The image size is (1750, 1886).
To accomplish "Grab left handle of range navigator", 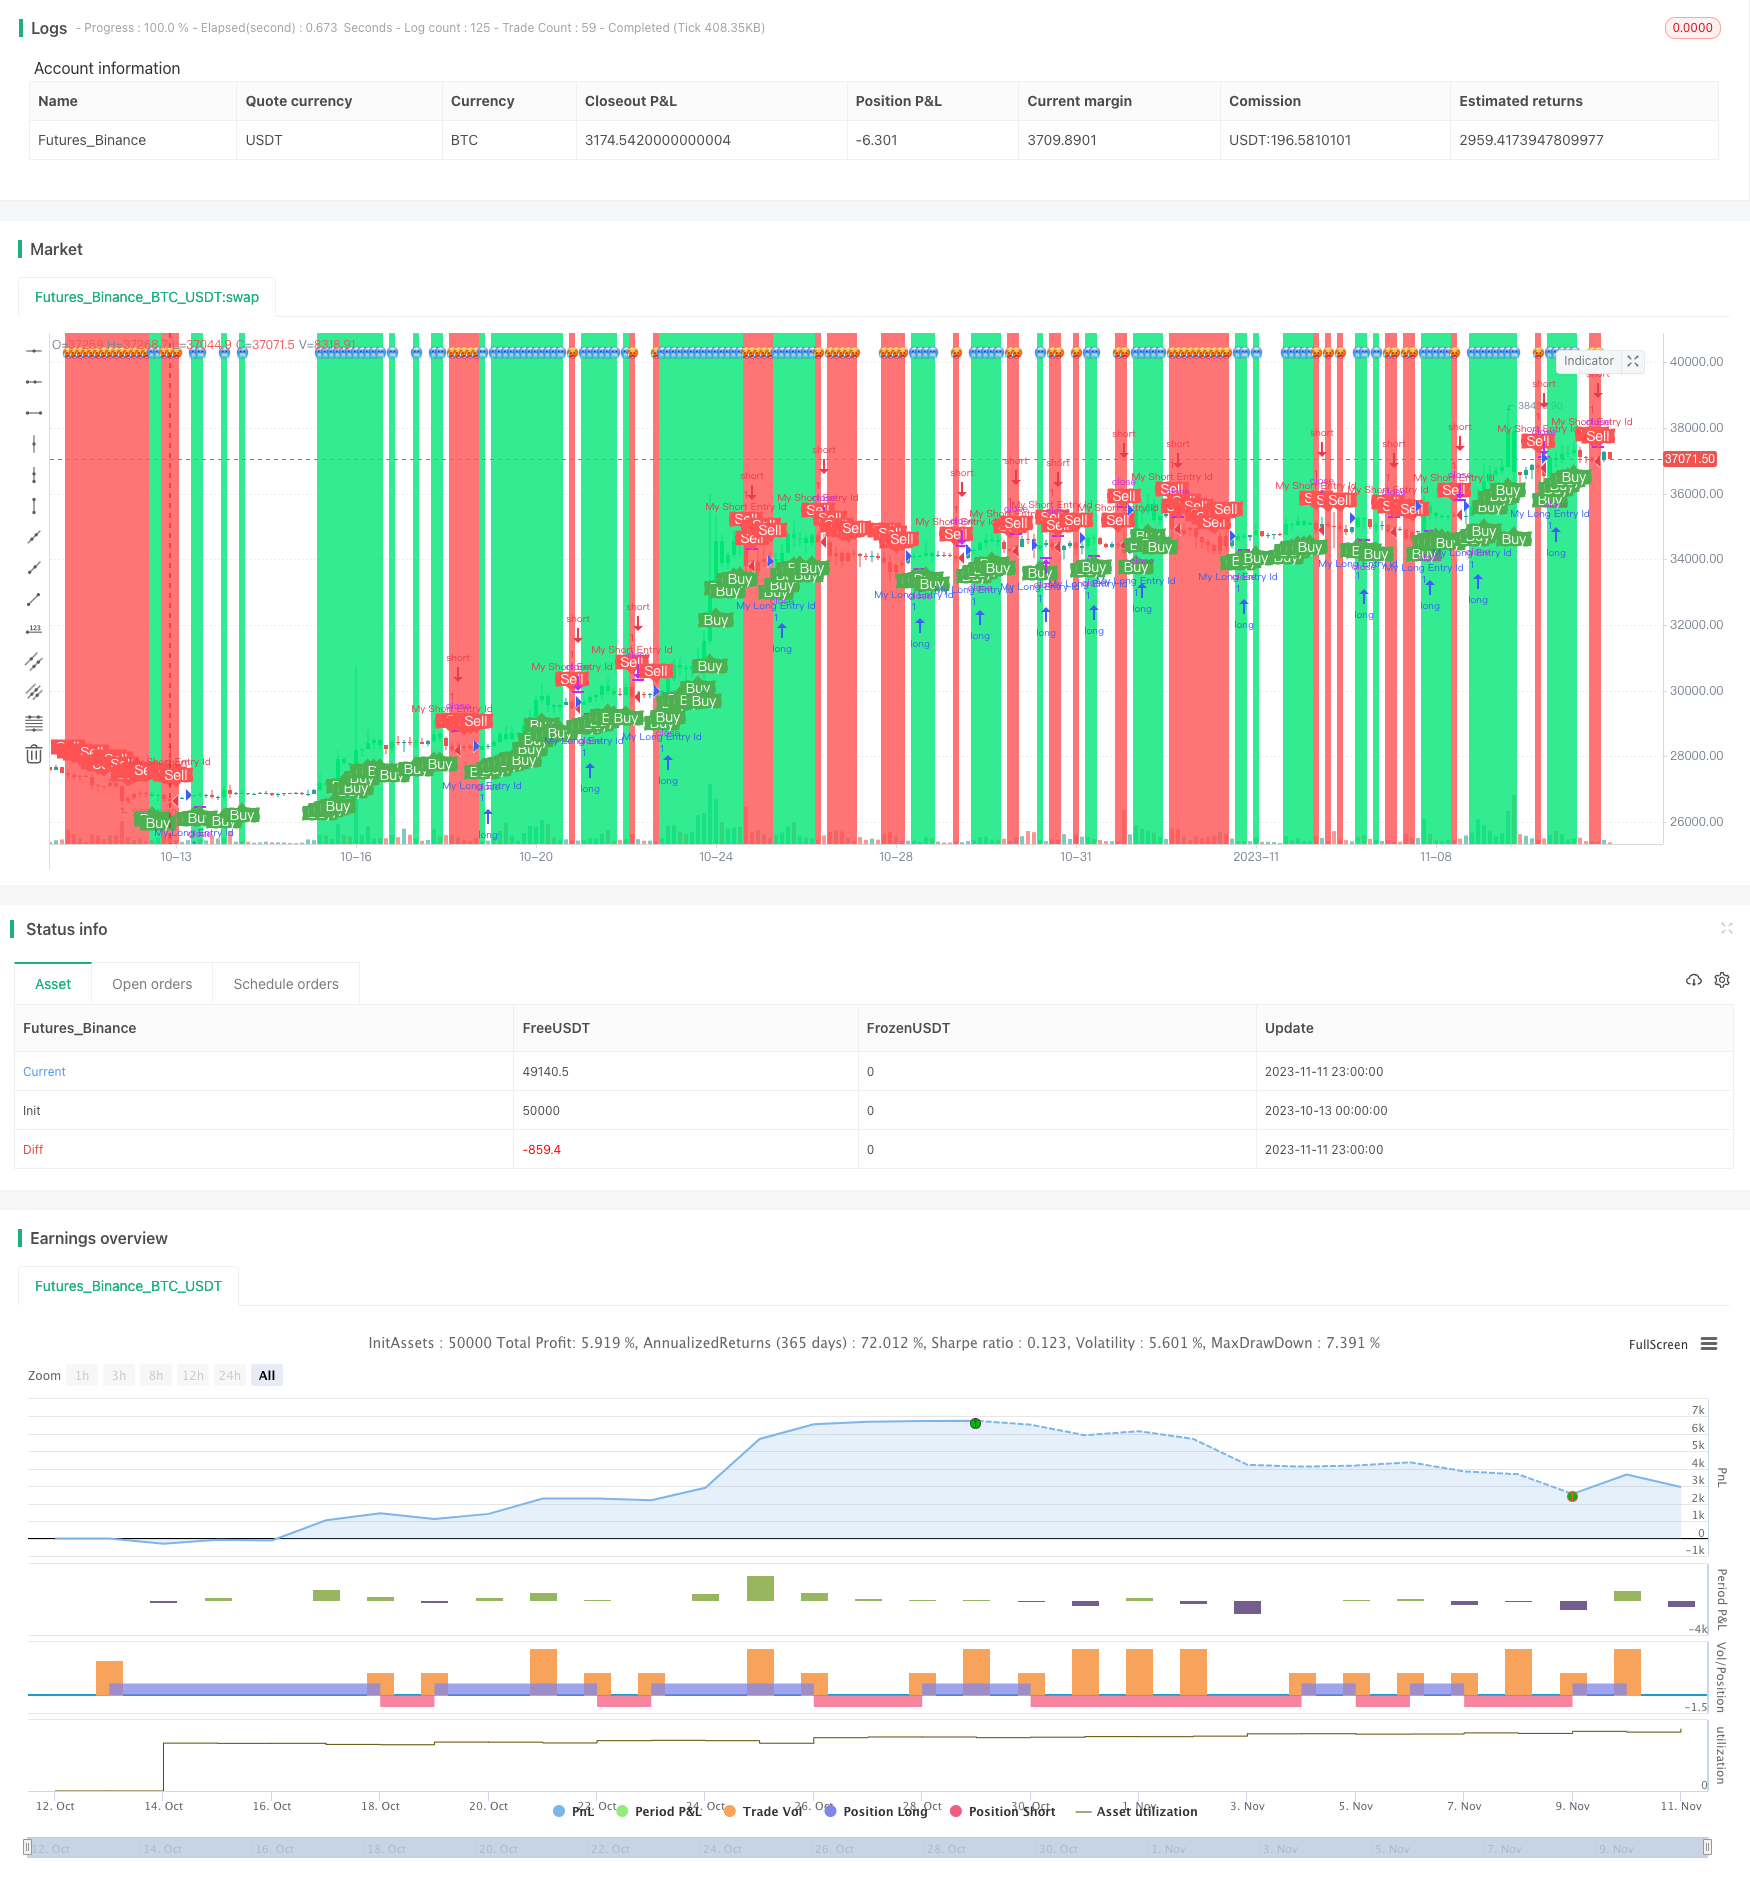I will point(28,1847).
